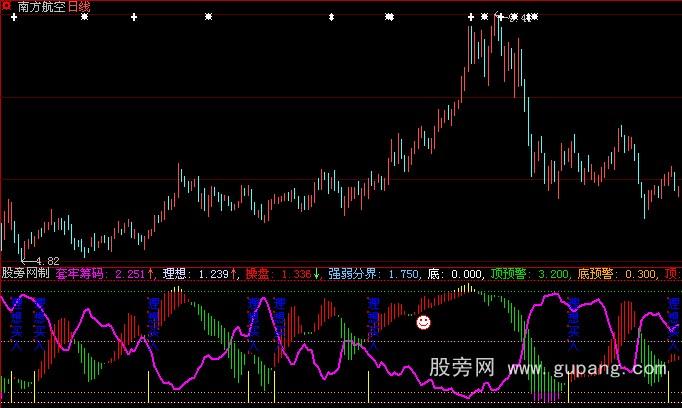Open the 股旁网制 indicator name menu
Screen dimensions: 682x408
point(25,272)
